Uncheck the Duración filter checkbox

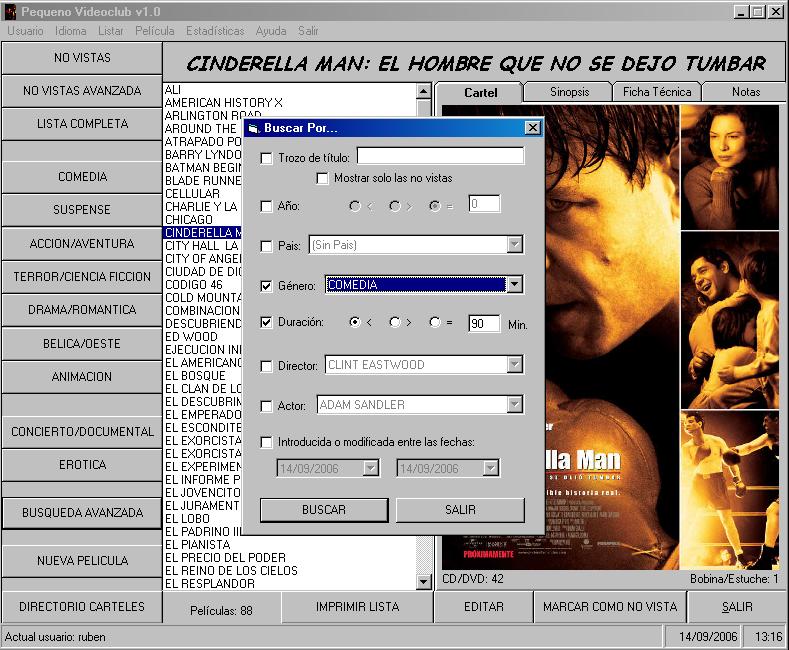pos(266,322)
